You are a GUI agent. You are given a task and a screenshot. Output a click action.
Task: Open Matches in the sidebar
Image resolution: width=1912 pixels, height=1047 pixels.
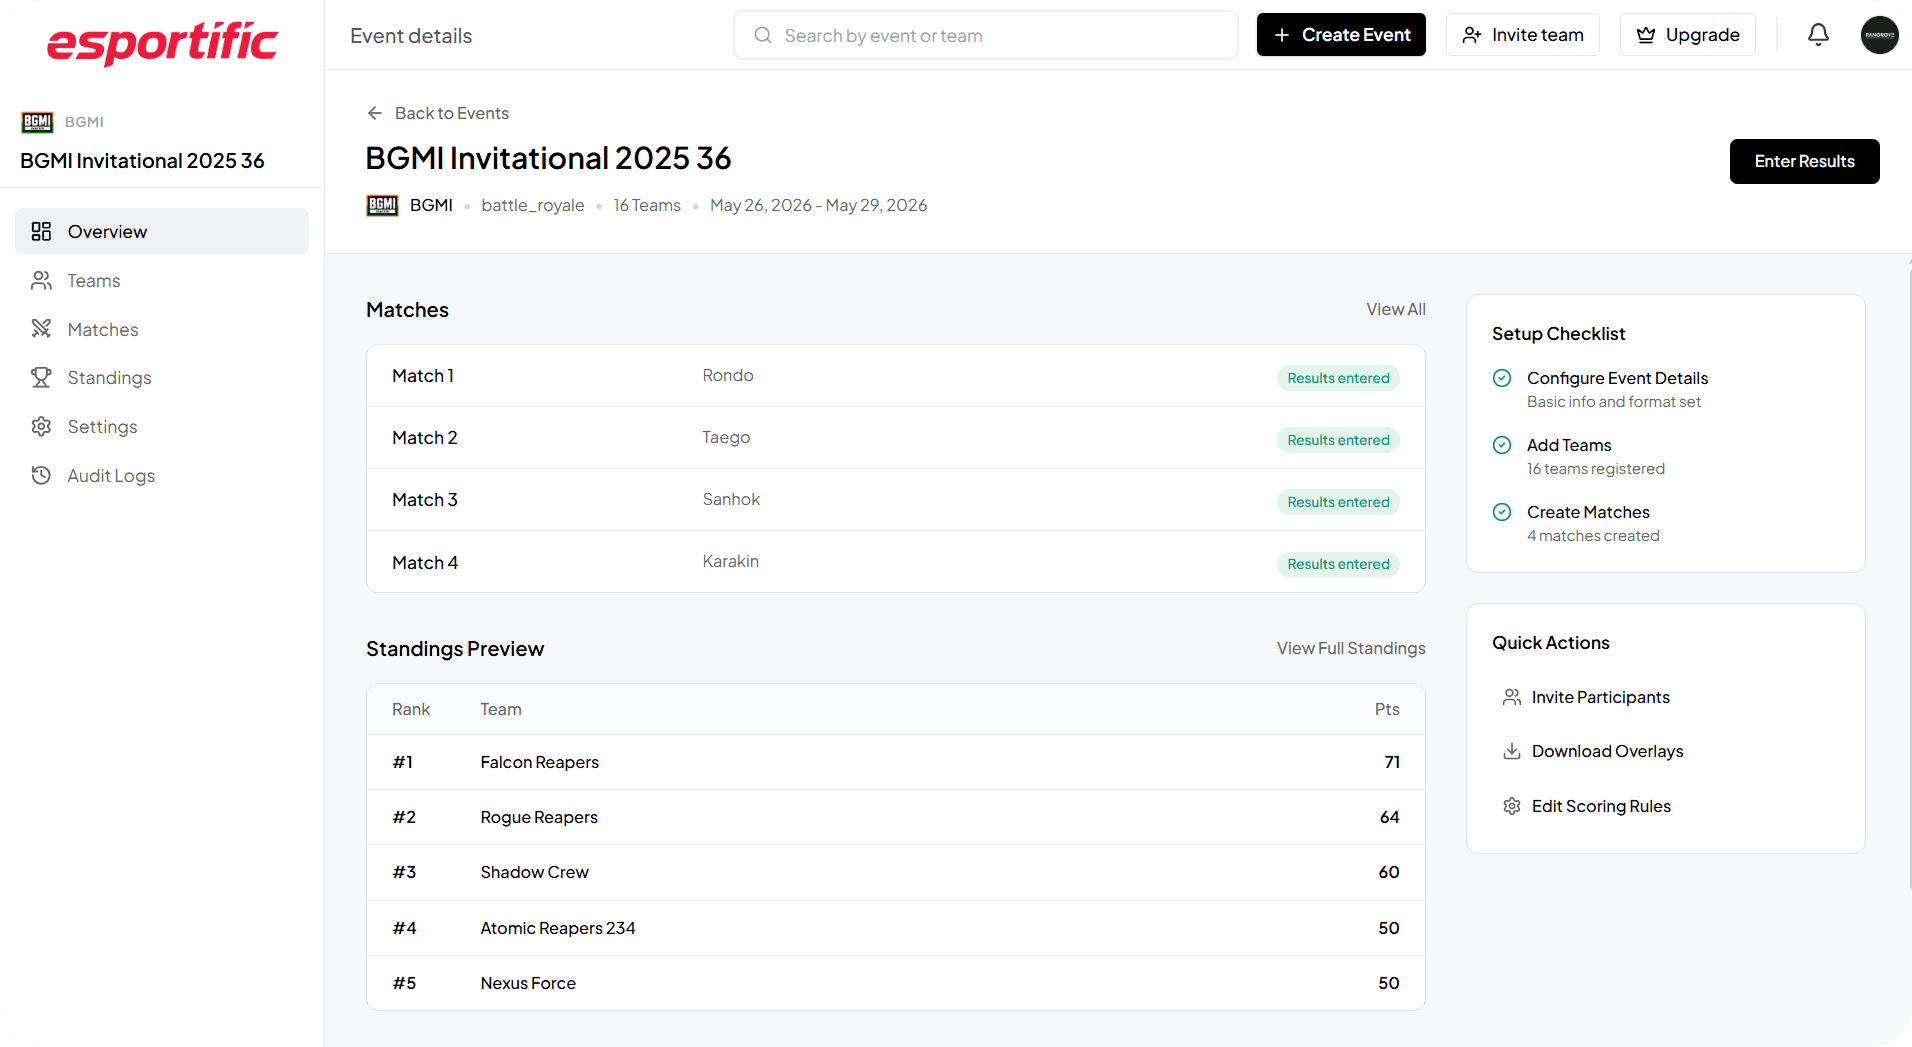[162, 329]
